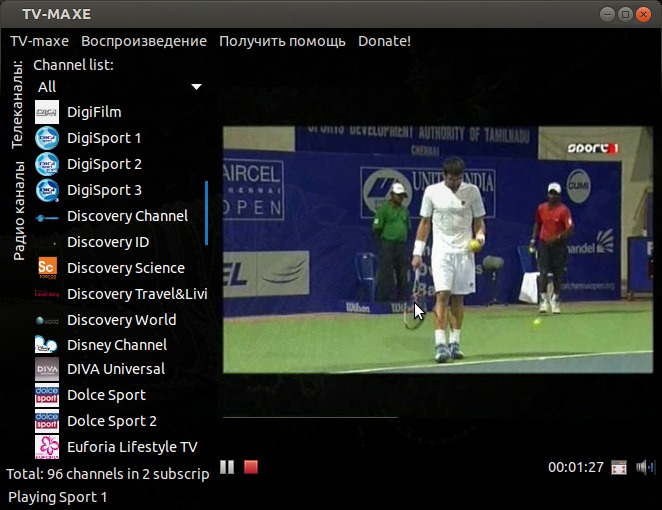Select DigiSport 3 channel name
The width and height of the screenshot is (662, 510).
(104, 190)
